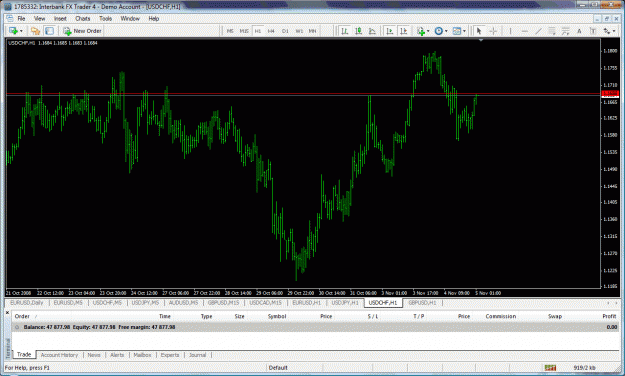Select the M5 timeframe button

(x=230, y=31)
